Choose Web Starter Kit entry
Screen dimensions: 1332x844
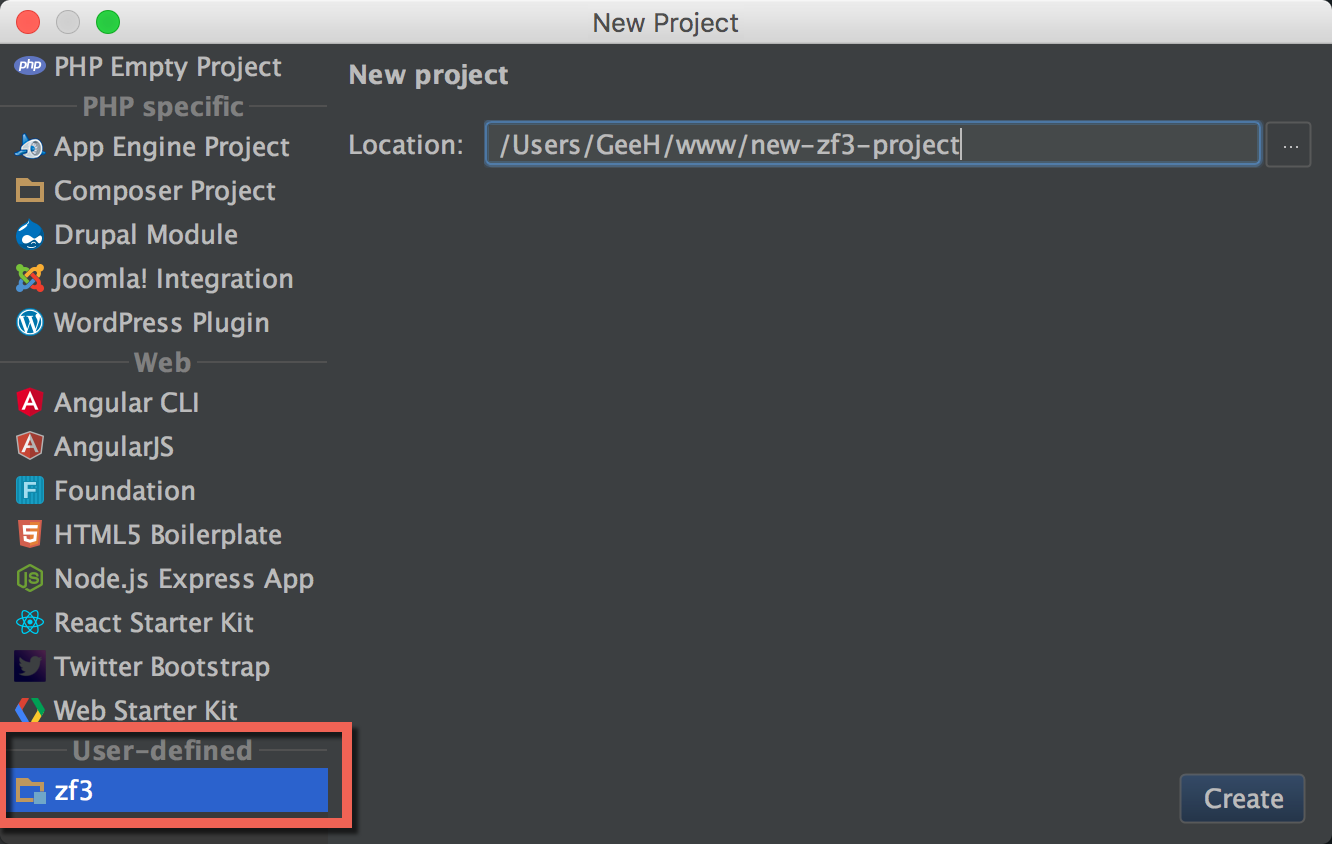click(x=164, y=711)
